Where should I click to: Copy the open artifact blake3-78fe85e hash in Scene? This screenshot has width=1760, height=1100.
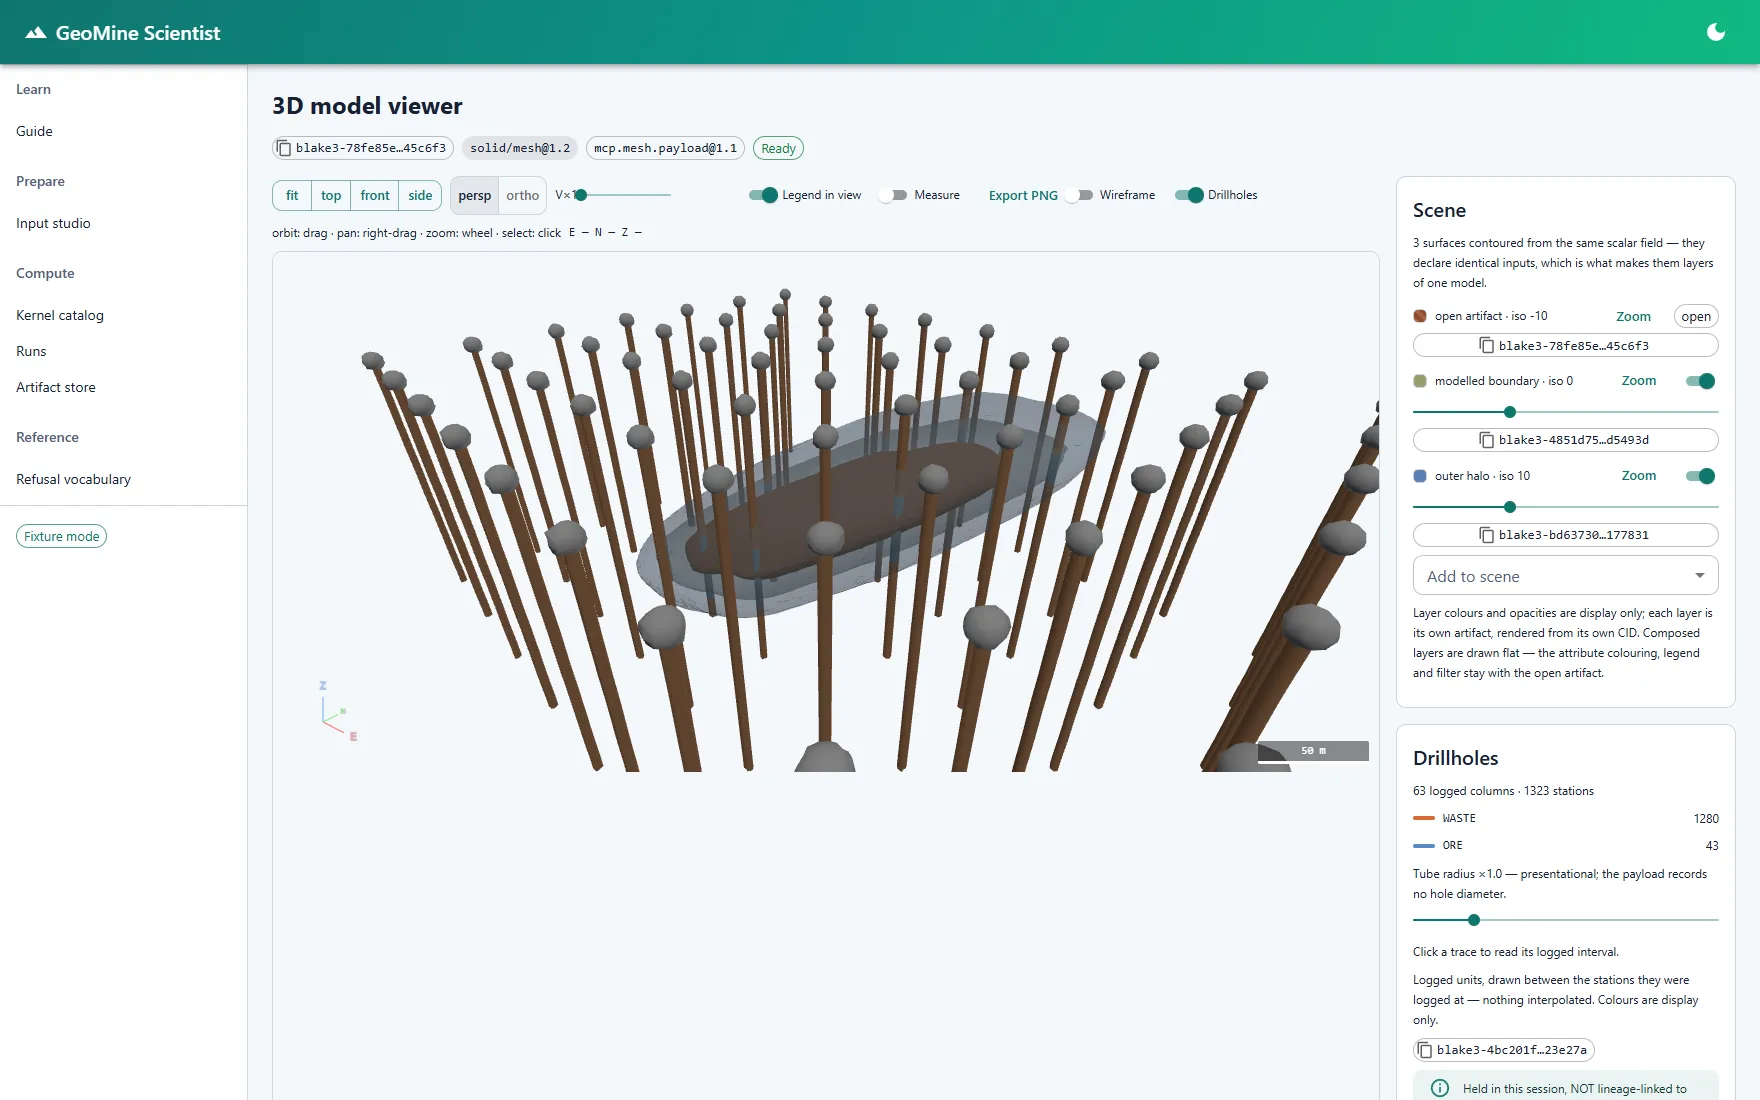pyautogui.click(x=1487, y=345)
